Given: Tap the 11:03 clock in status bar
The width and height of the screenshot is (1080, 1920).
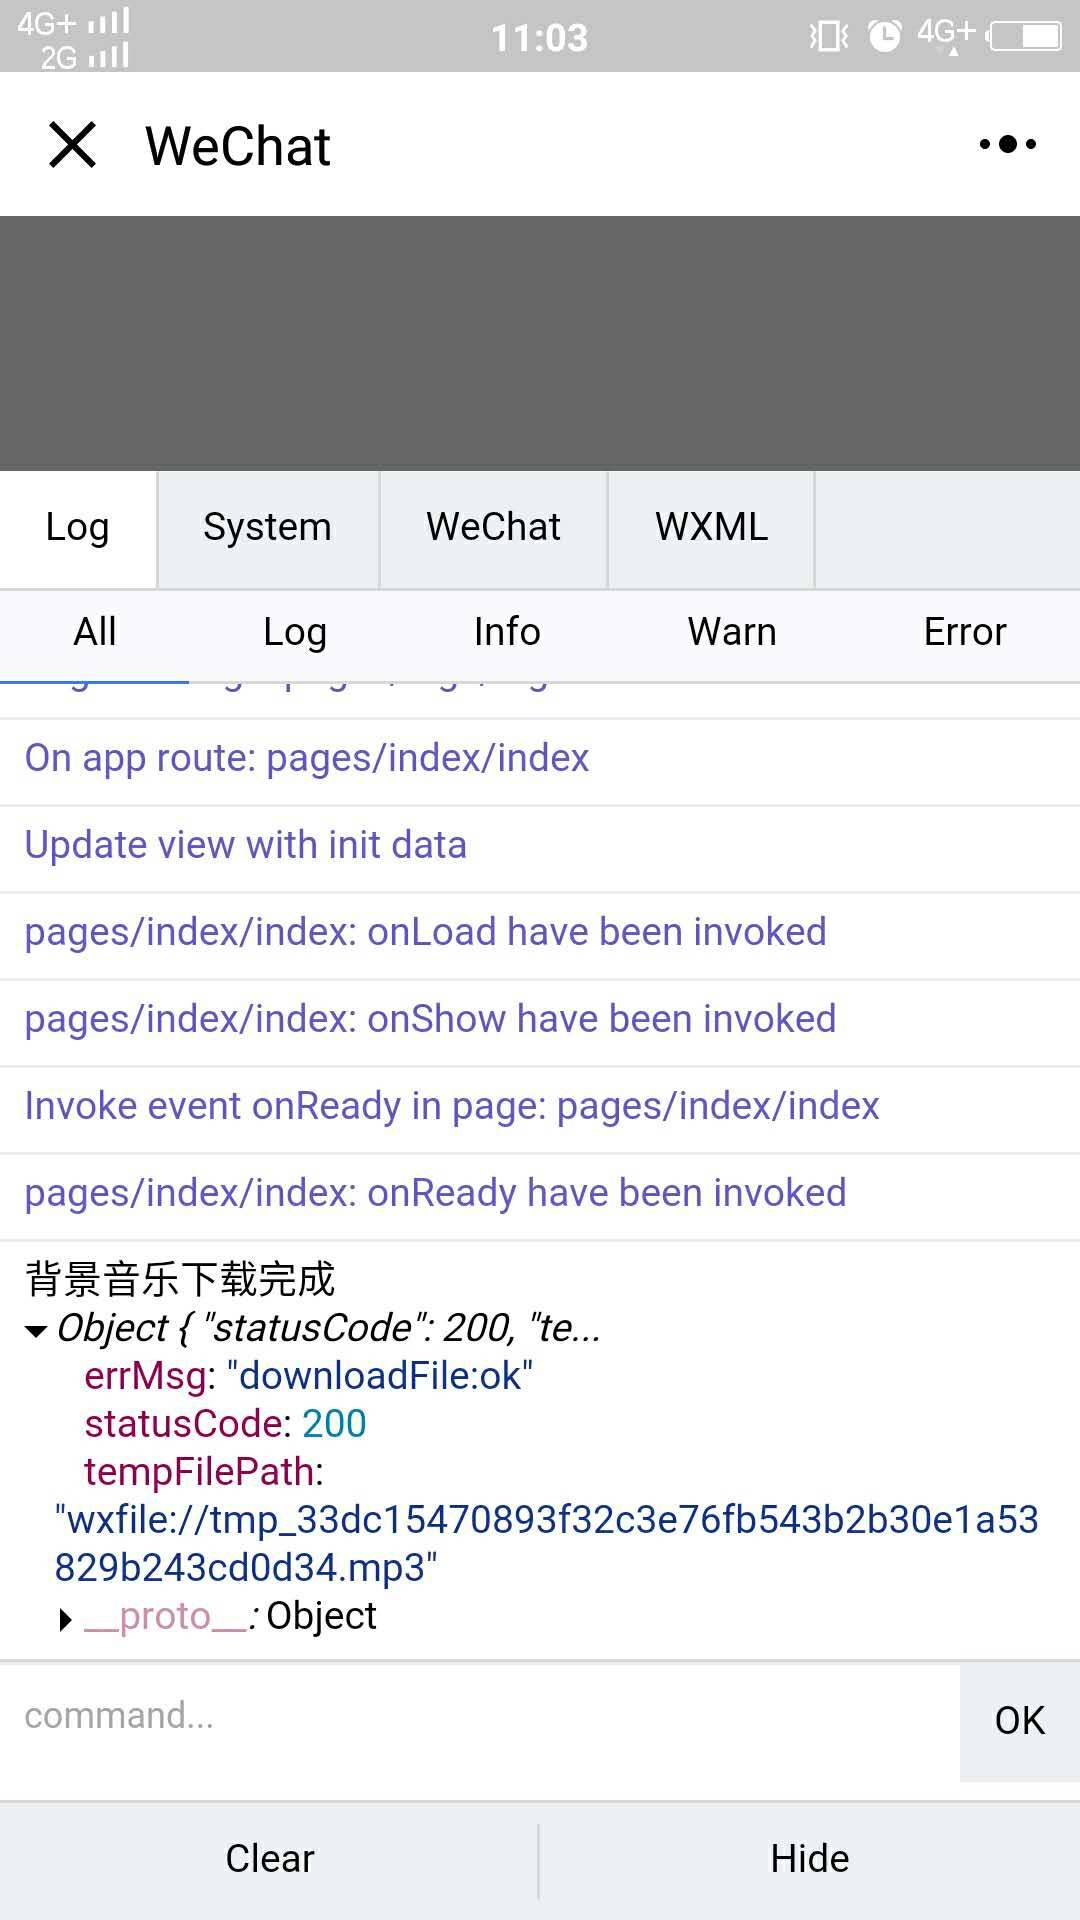Looking at the screenshot, I should click(x=540, y=38).
